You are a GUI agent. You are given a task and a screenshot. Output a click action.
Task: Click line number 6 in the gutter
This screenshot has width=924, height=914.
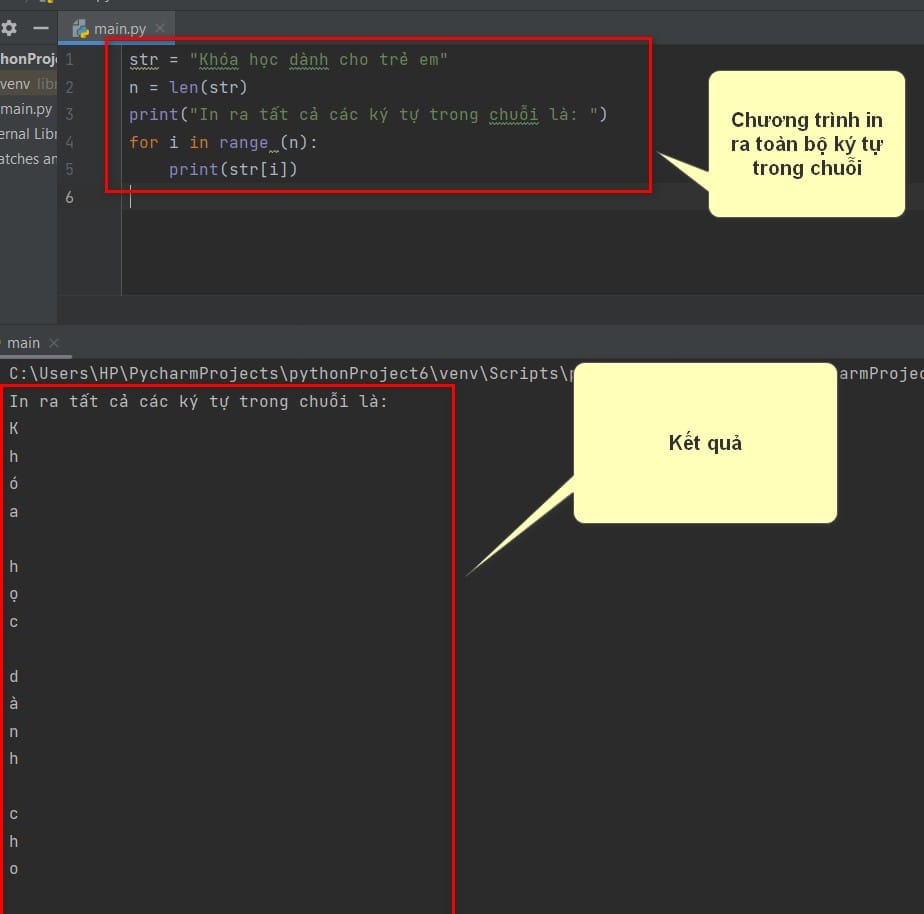point(70,197)
